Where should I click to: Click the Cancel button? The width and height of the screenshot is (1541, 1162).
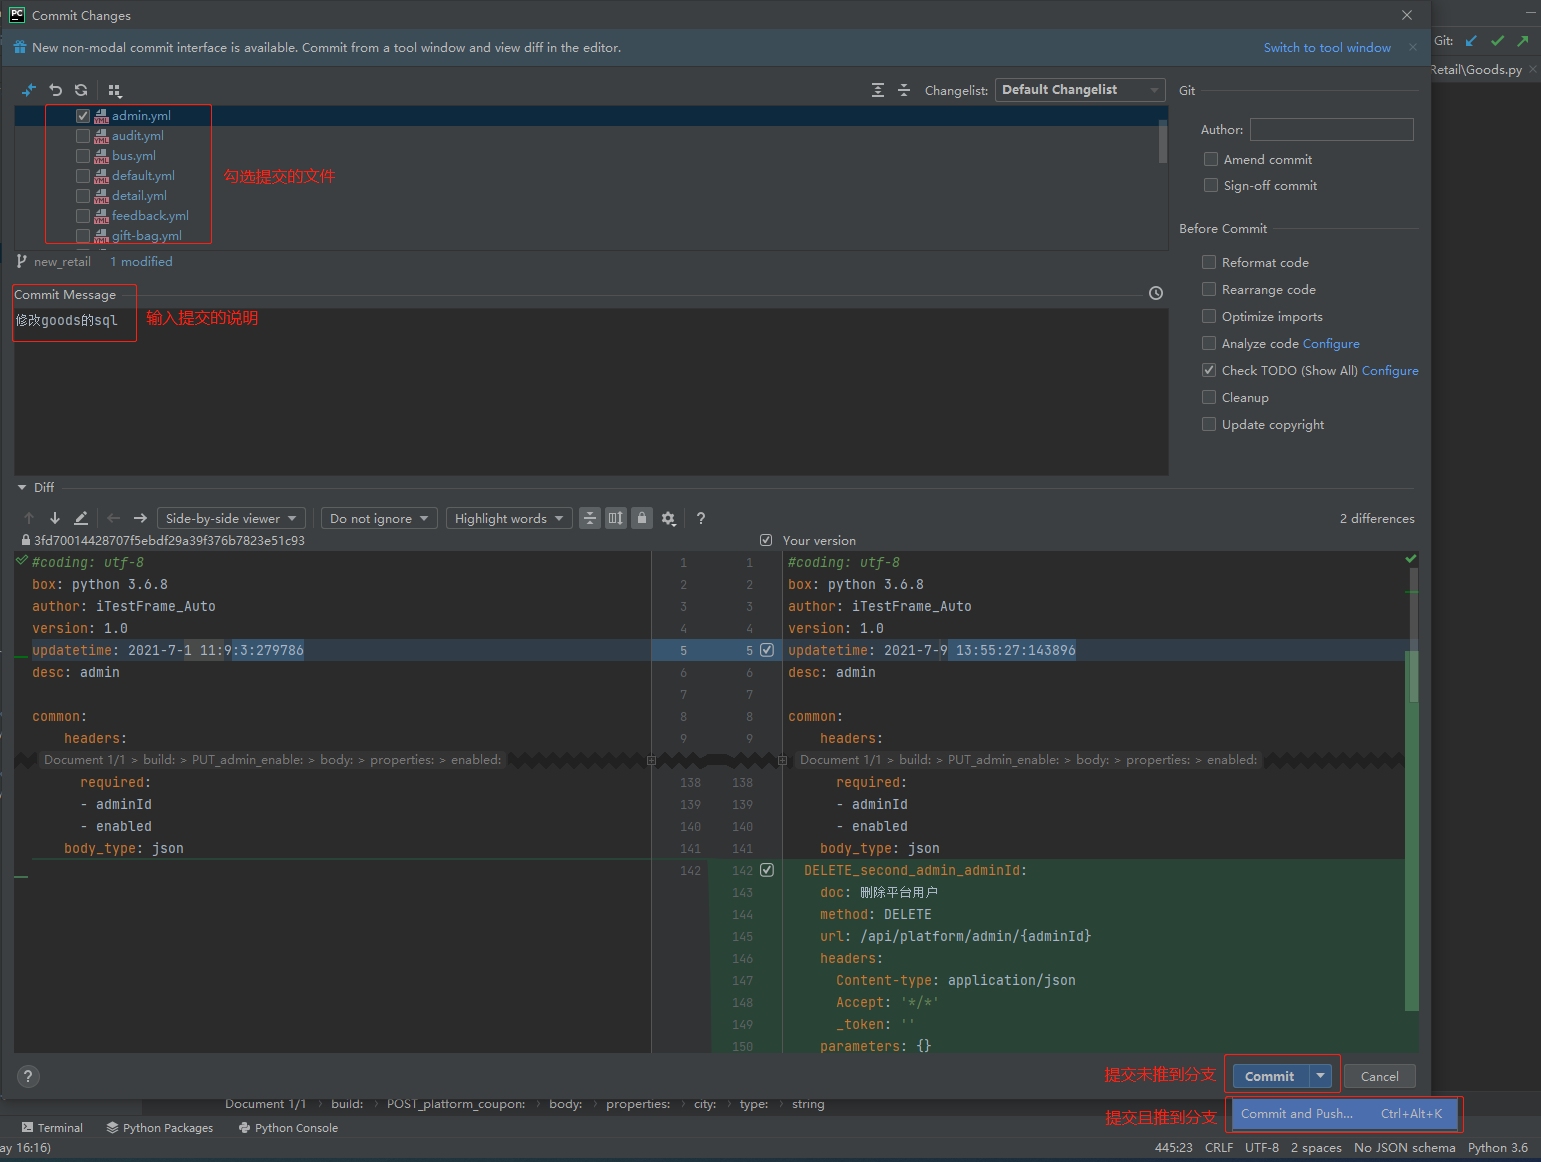(x=1379, y=1076)
